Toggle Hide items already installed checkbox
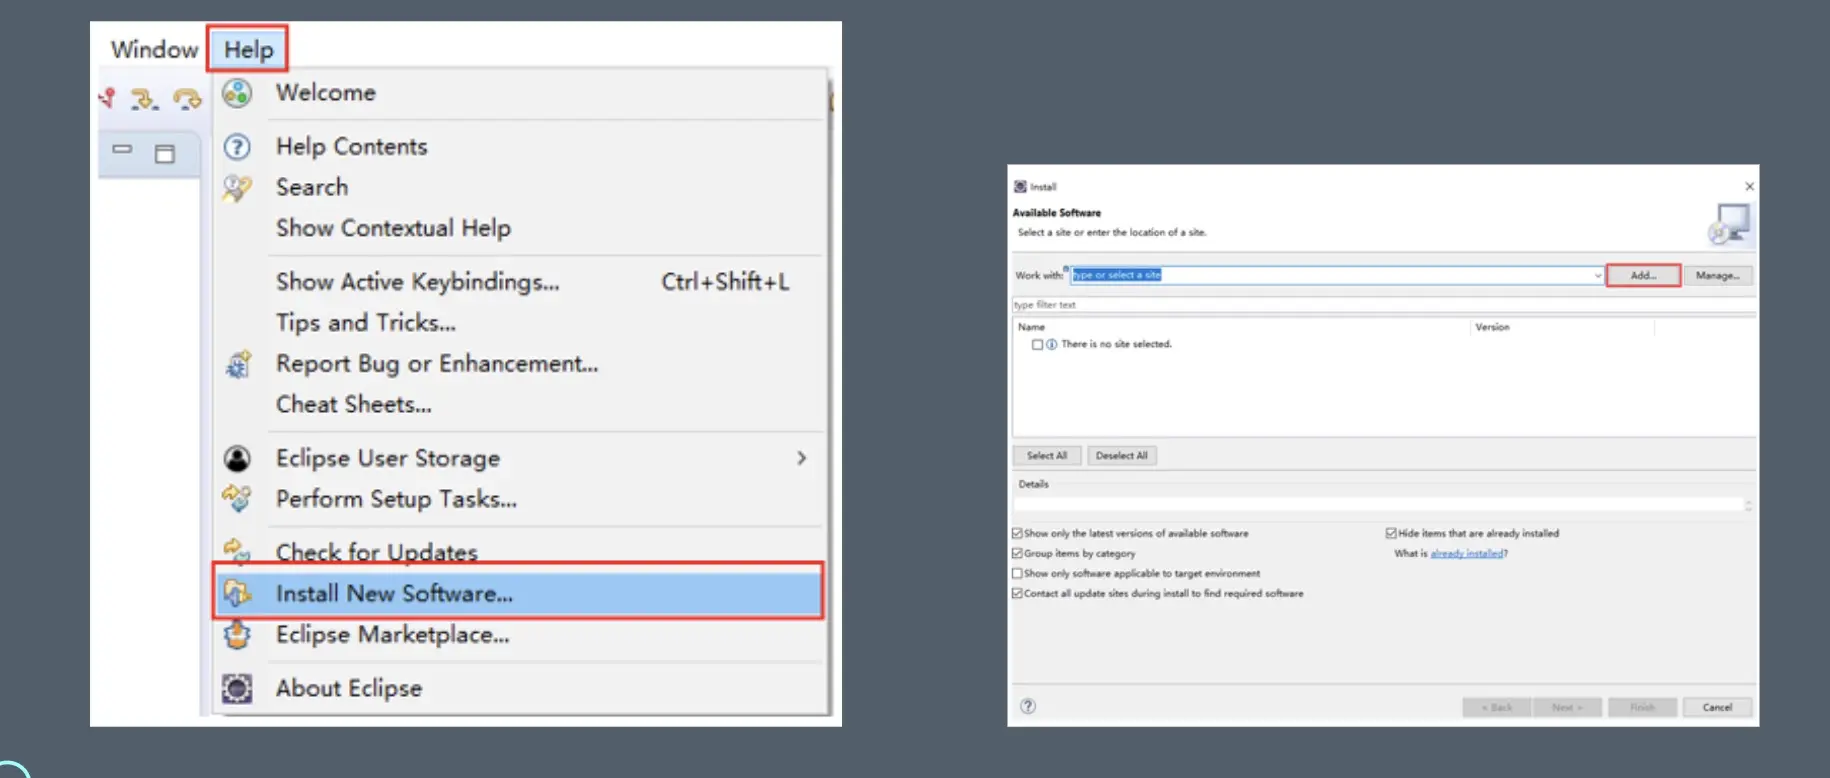This screenshot has height=778, width=1830. (1391, 534)
